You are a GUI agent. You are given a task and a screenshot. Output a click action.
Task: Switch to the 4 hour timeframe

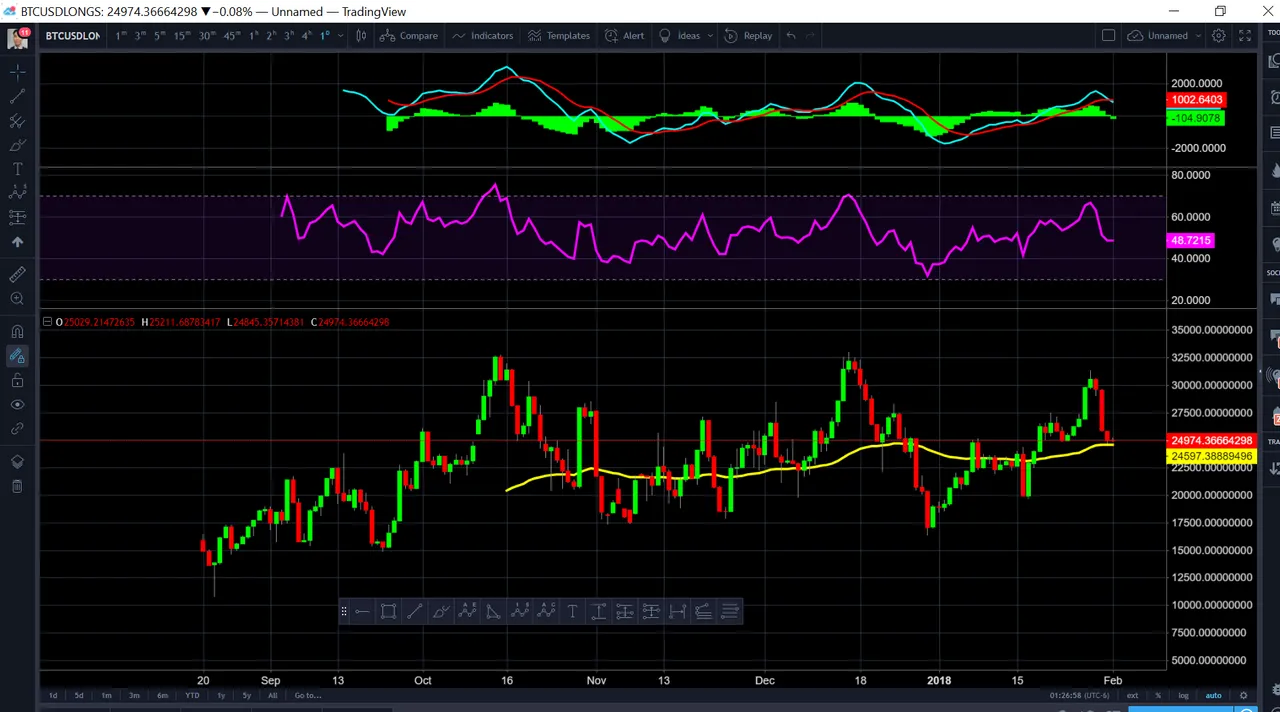tap(307, 36)
